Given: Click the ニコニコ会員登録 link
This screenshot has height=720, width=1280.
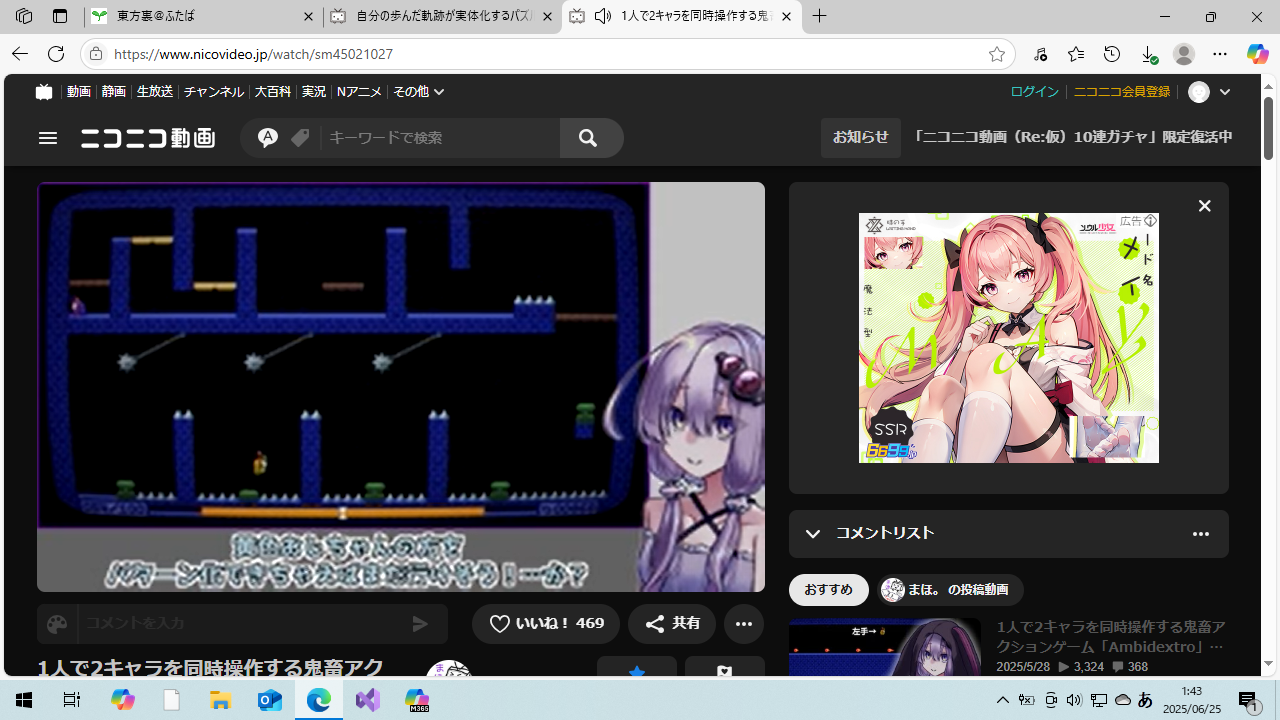Looking at the screenshot, I should click(1121, 92).
